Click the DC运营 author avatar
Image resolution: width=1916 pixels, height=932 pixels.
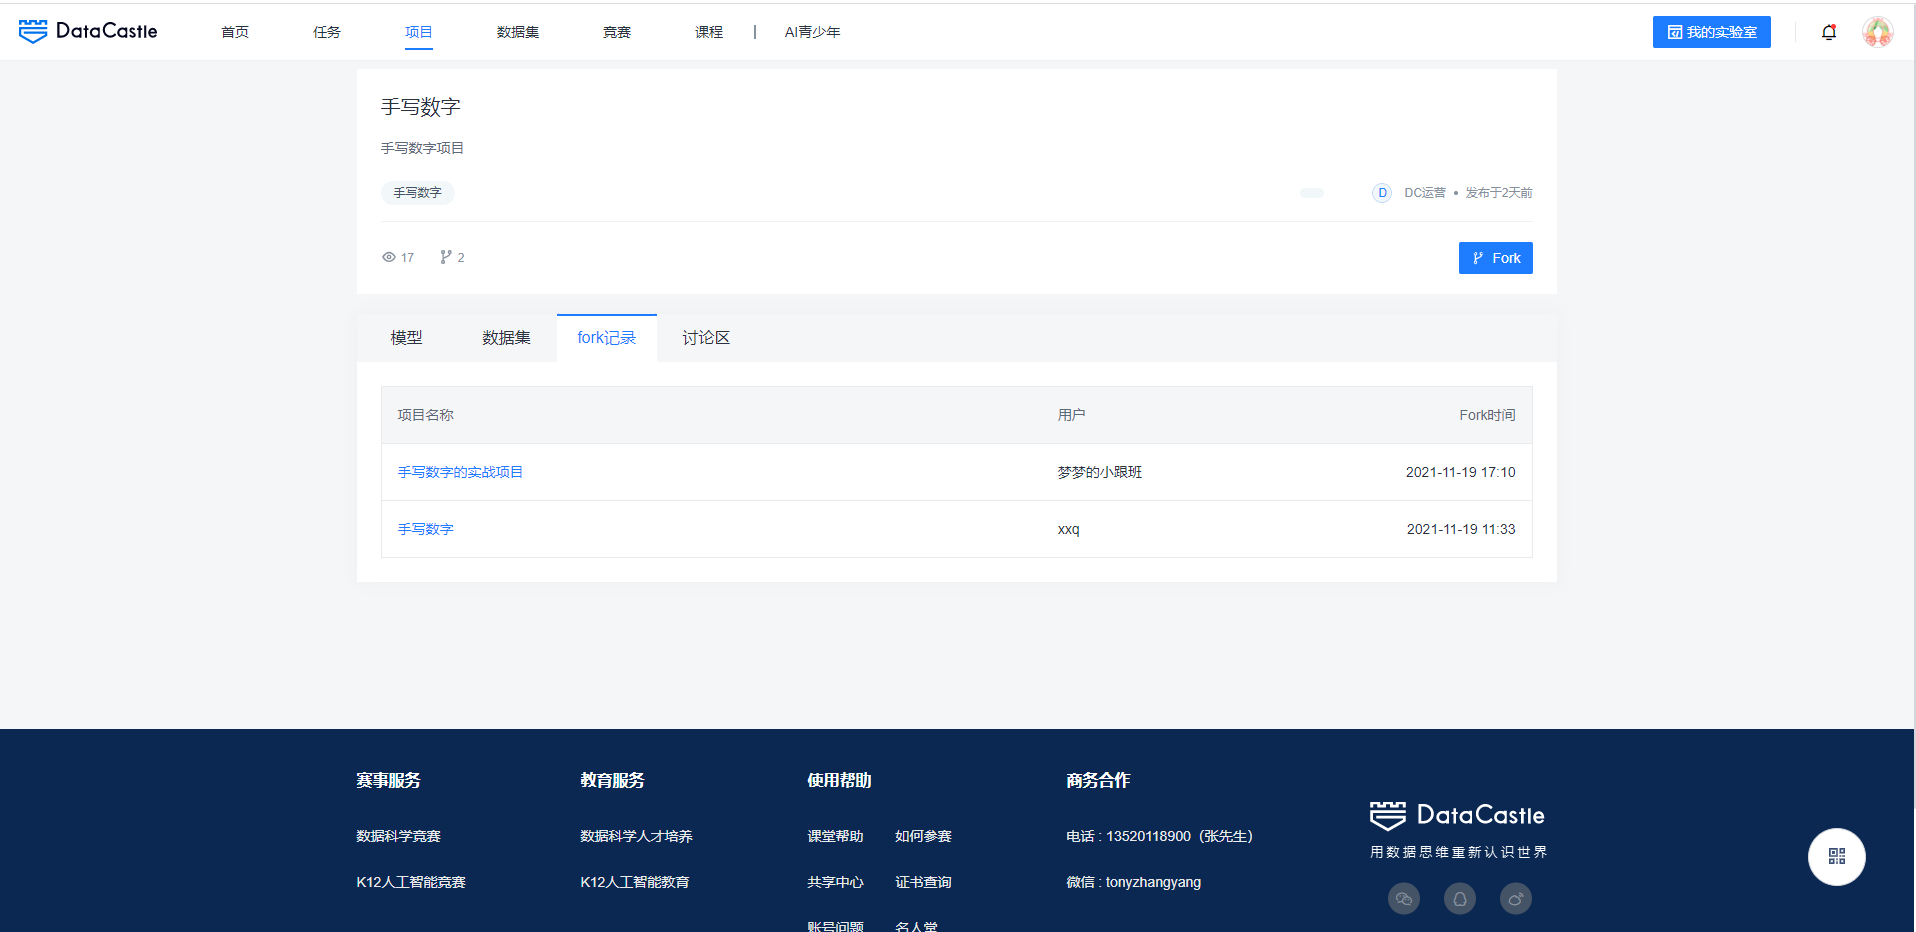coord(1382,193)
